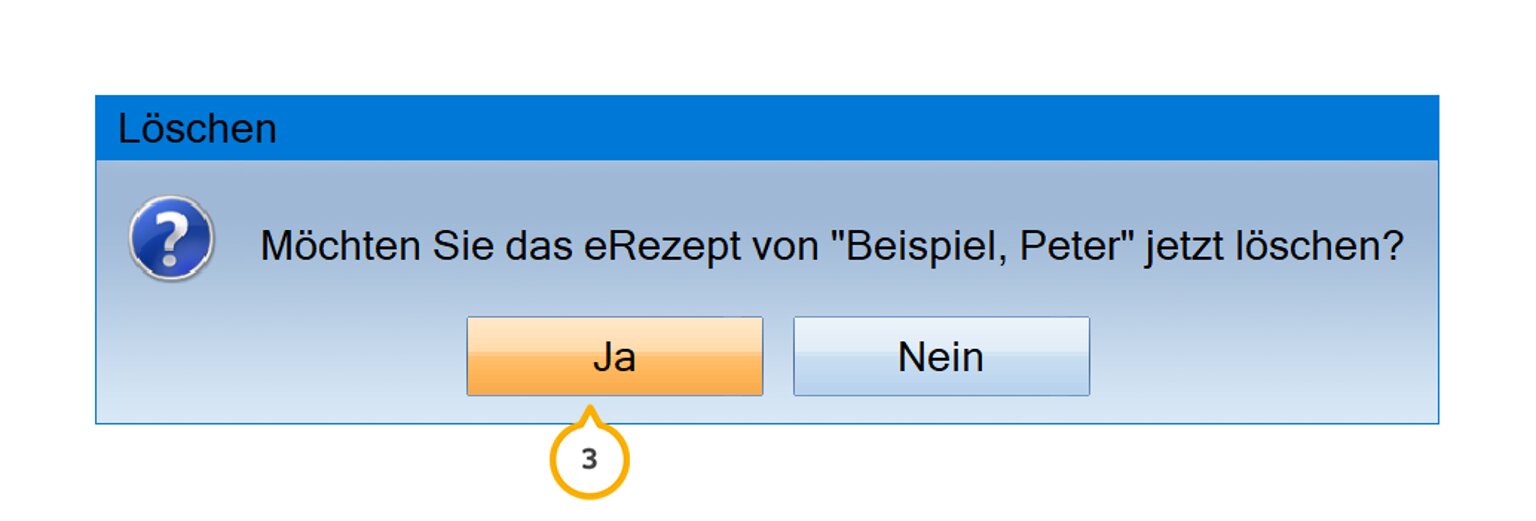Click the yellow circle labeled 3

pyautogui.click(x=590, y=460)
